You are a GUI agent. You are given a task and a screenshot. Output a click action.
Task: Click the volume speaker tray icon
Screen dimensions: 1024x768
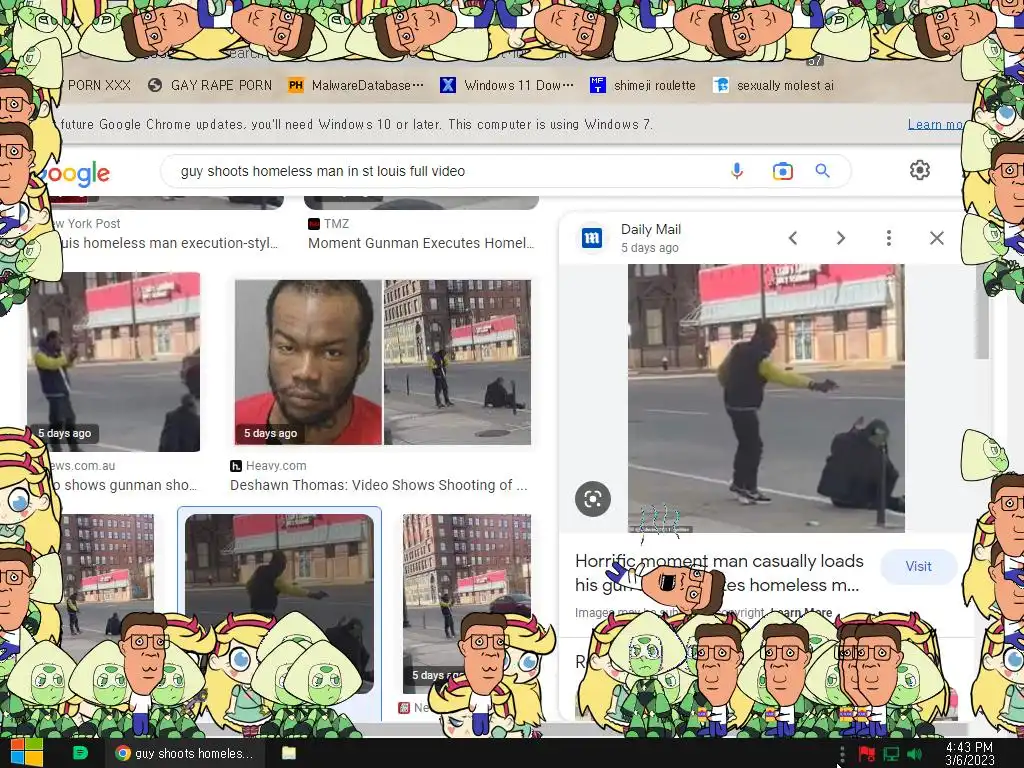pos(915,755)
